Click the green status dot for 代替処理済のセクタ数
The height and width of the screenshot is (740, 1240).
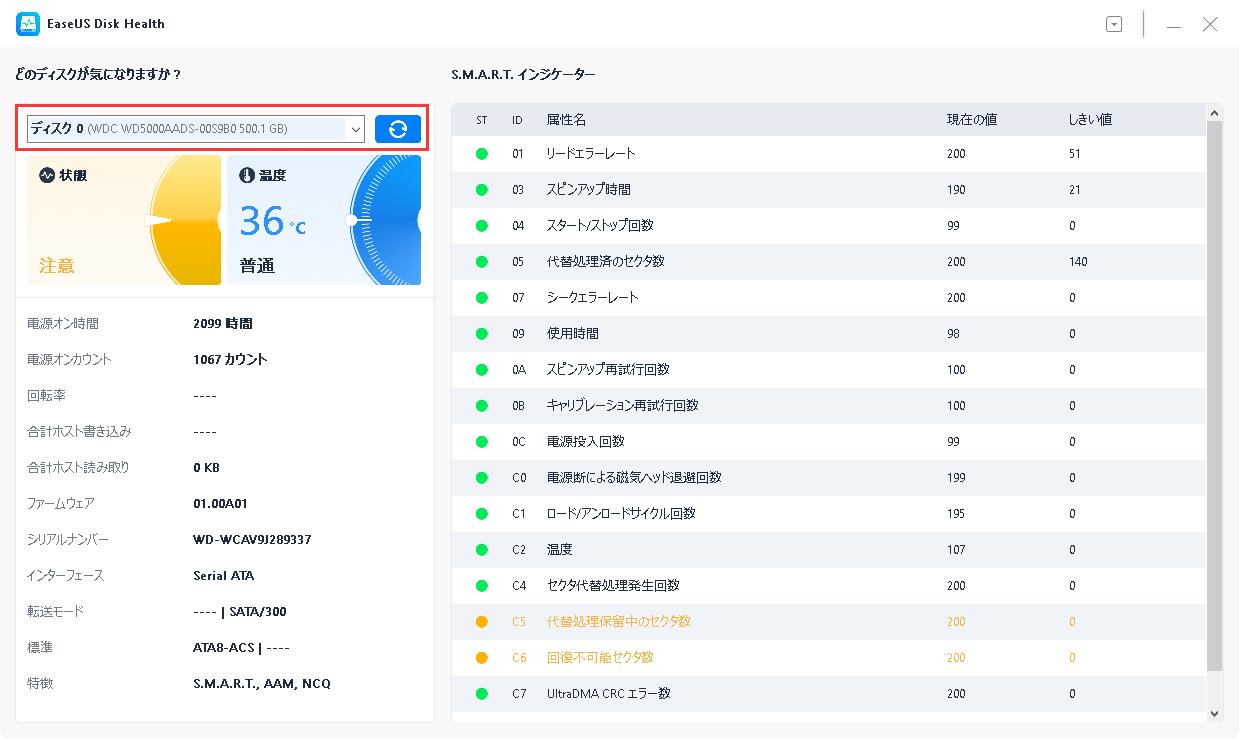tap(482, 262)
